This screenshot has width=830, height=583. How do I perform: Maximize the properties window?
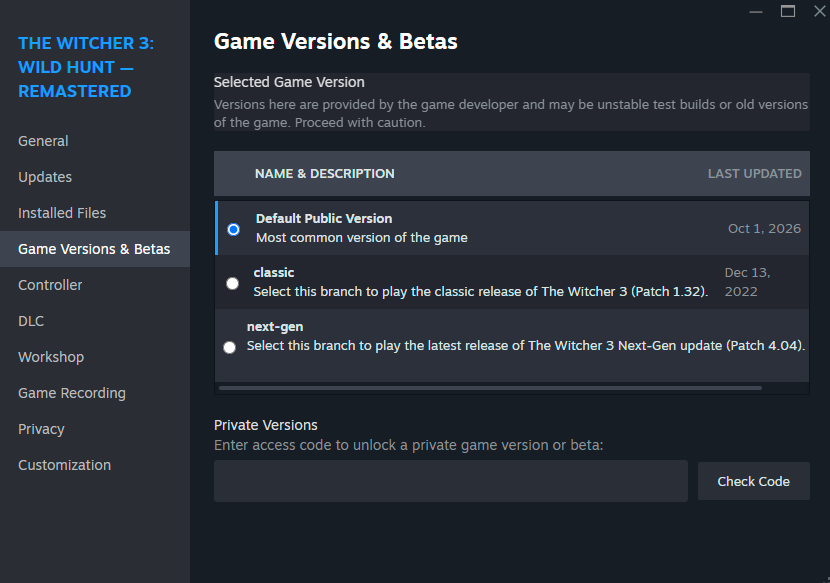[788, 11]
